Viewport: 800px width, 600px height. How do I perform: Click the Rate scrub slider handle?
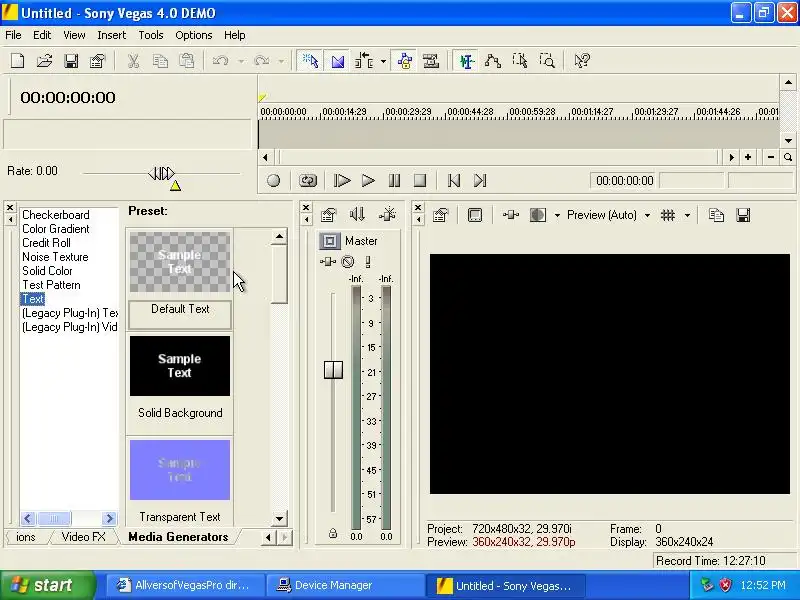click(x=162, y=174)
